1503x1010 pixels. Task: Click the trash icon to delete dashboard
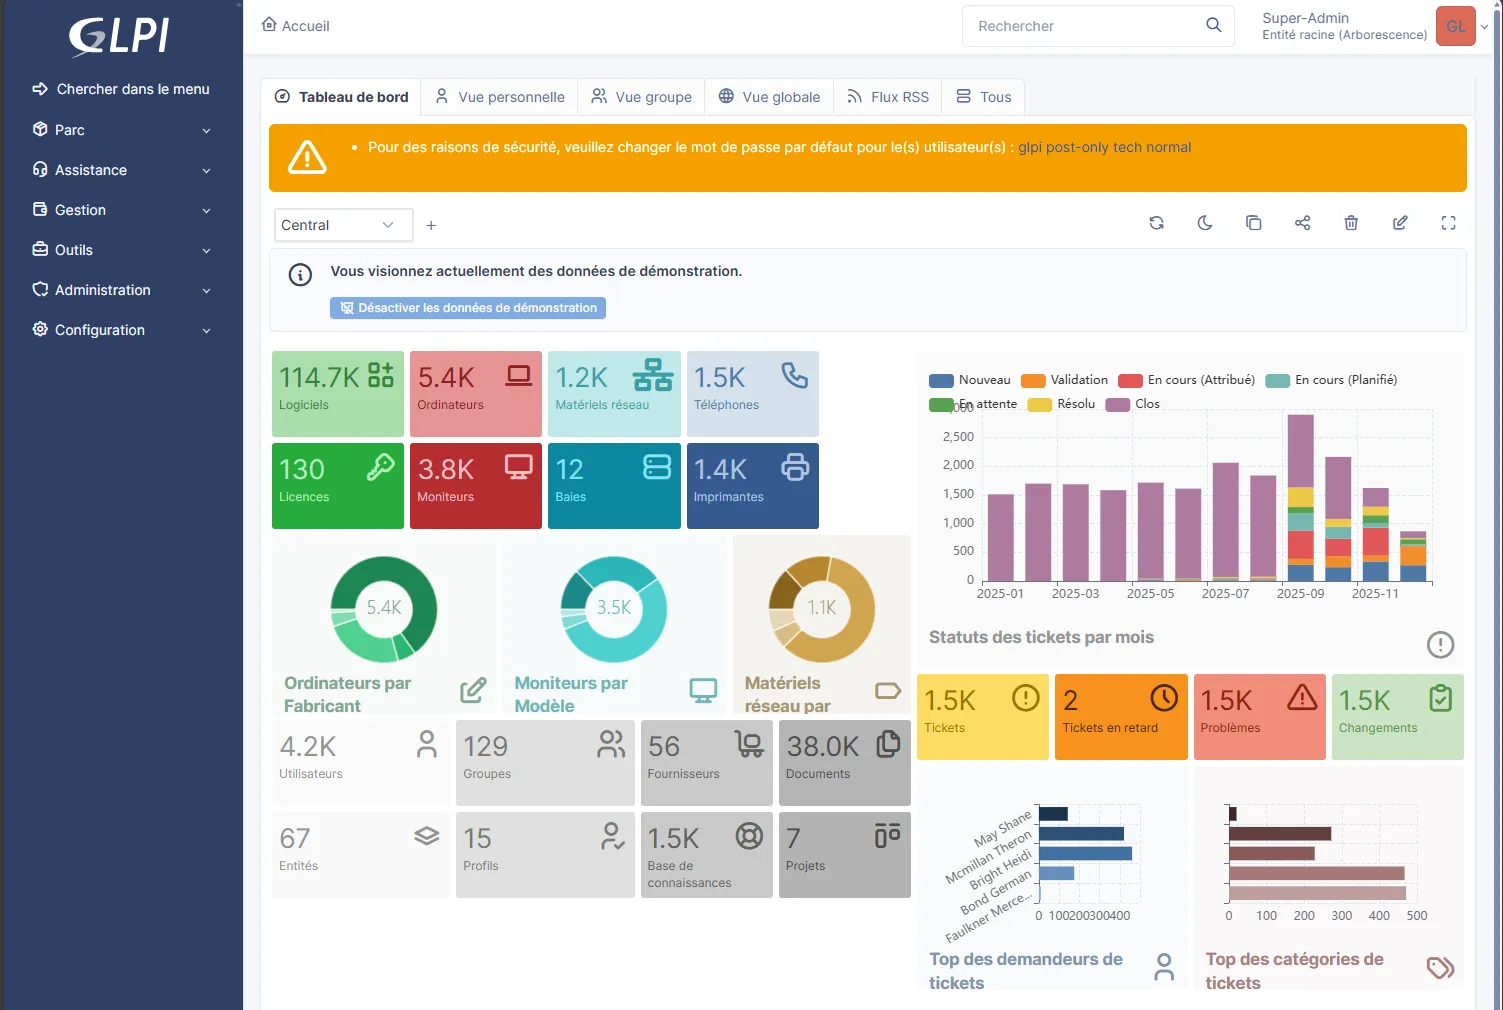[x=1351, y=223]
